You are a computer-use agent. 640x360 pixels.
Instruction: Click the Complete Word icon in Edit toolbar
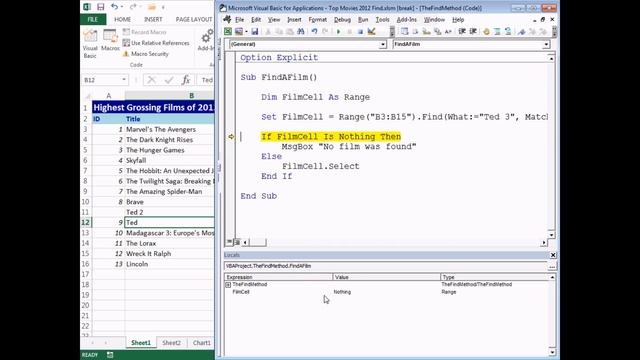[x=448, y=31]
